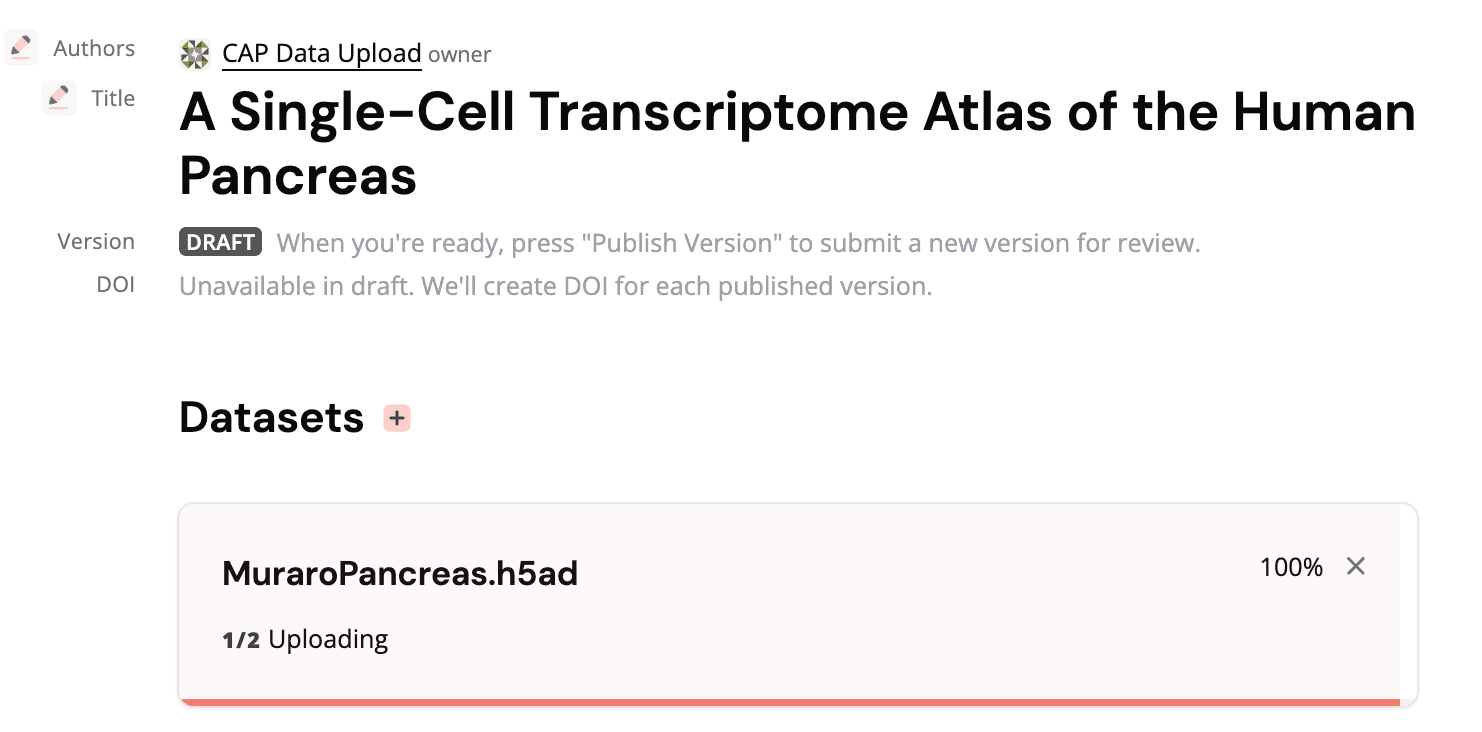This screenshot has height=732, width=1482.
Task: Click the "Publish Version" instruction text
Action: 738,243
